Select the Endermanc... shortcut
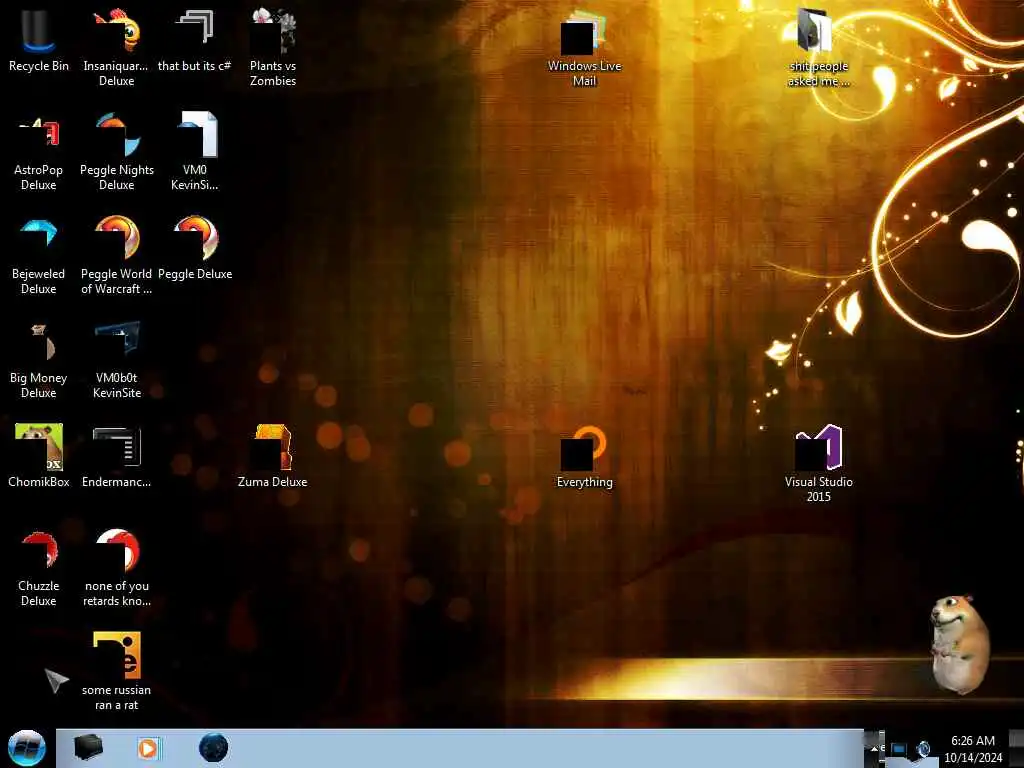Screen dimensions: 1024x768 (x=116, y=457)
